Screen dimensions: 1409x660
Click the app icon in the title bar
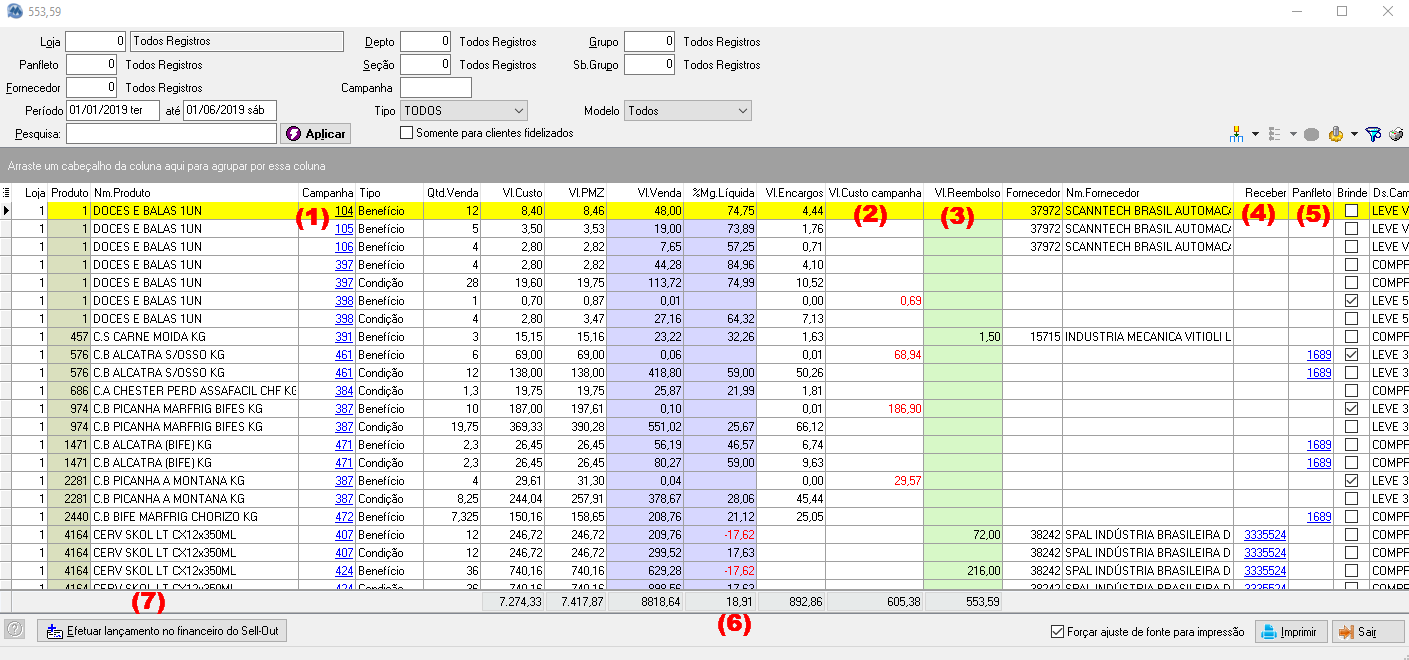[x=14, y=11]
